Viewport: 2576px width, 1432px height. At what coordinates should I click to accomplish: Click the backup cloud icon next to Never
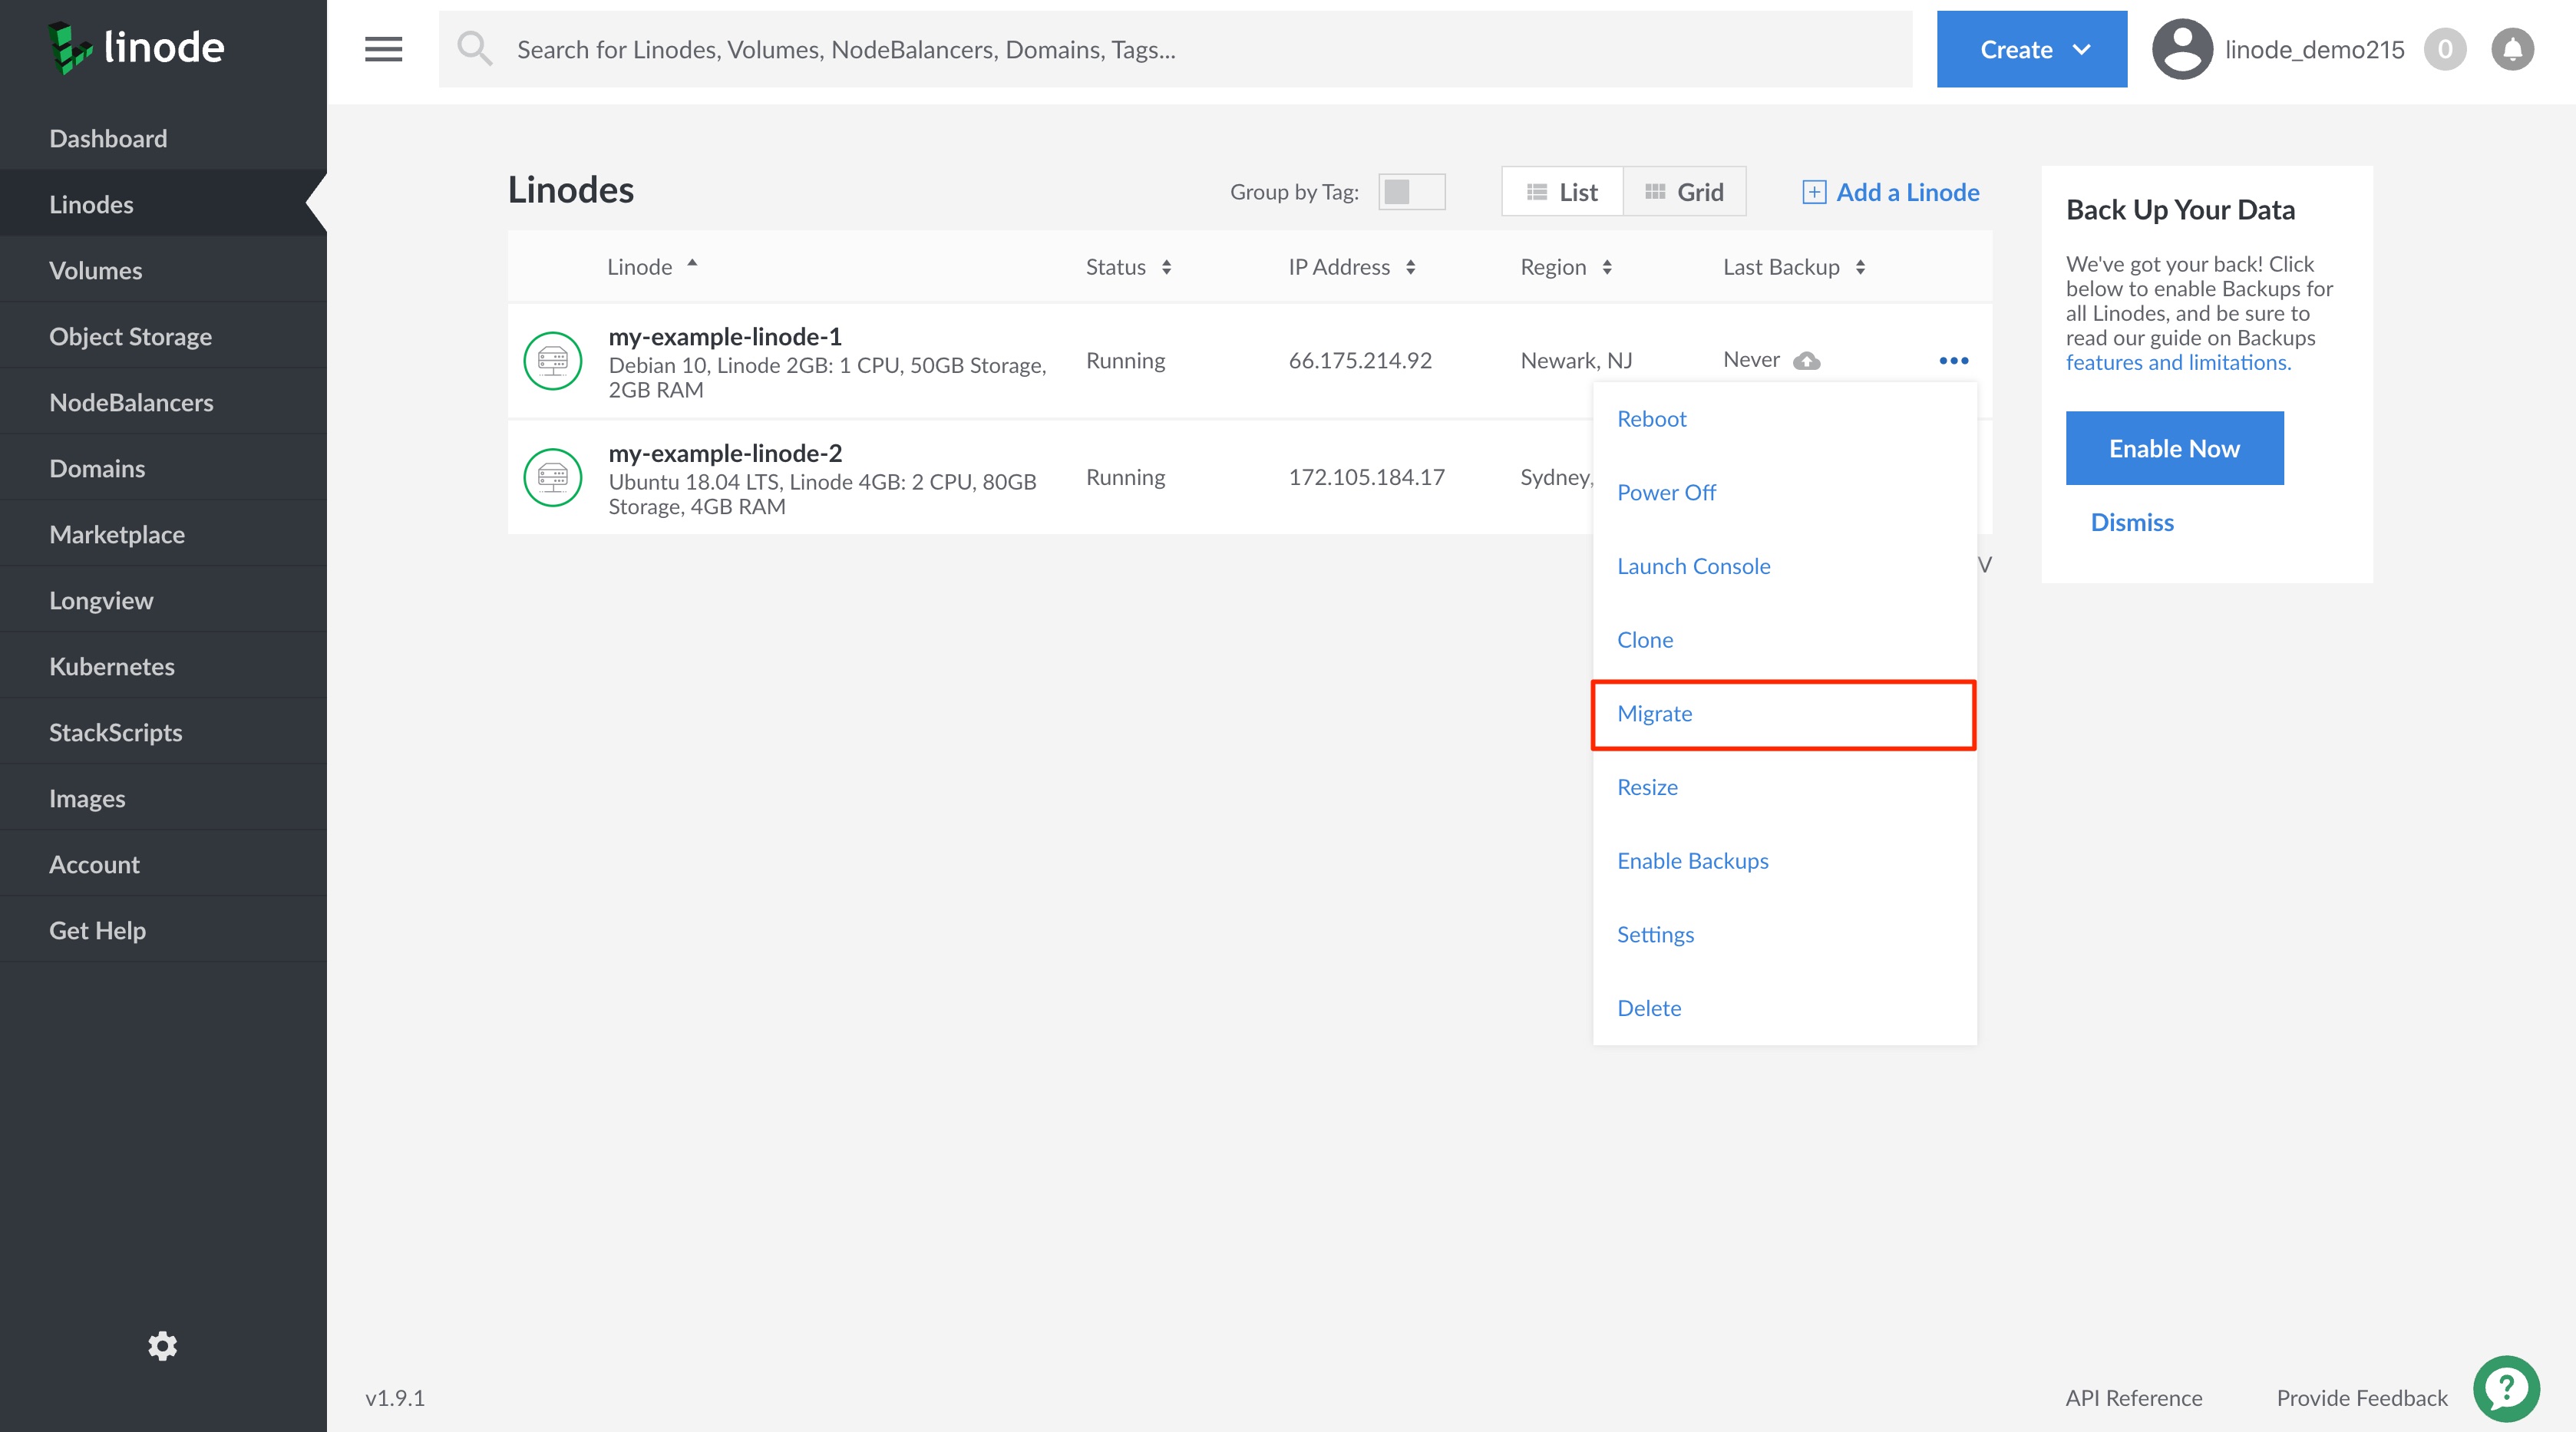click(1806, 361)
